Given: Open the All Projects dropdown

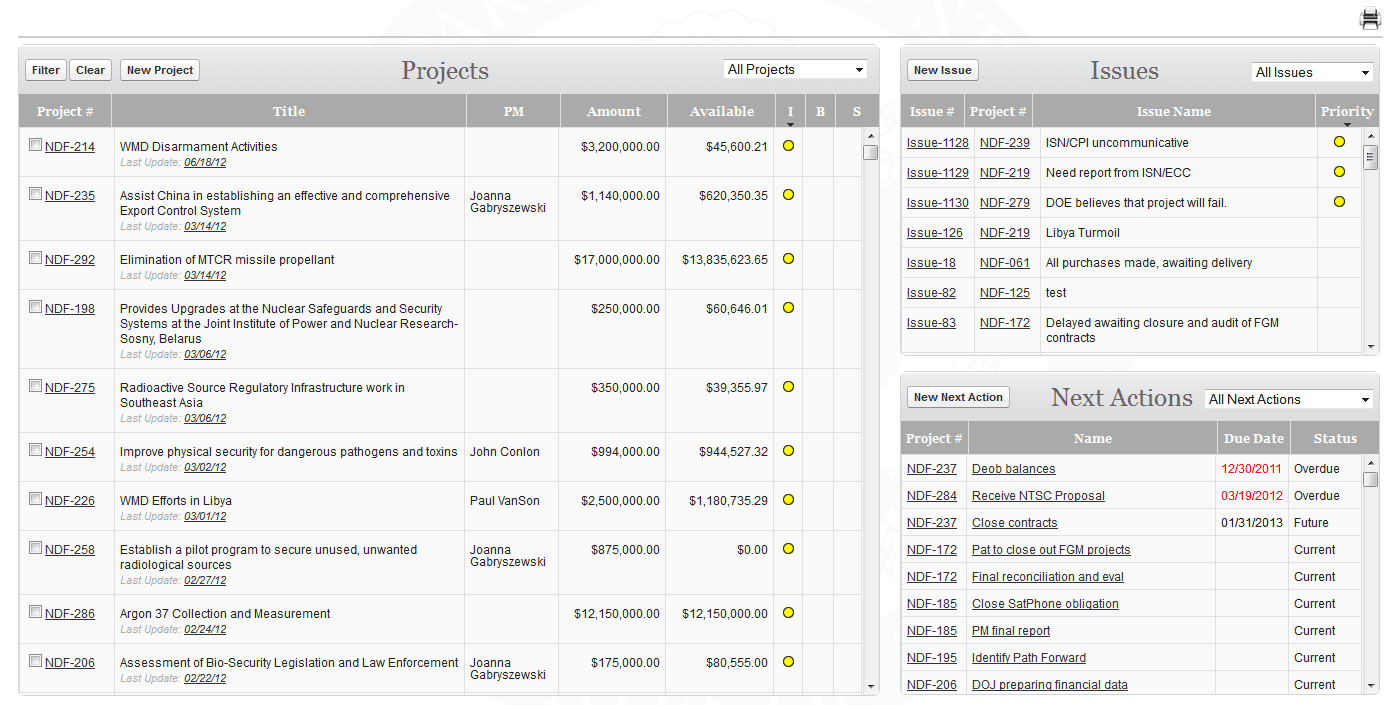Looking at the screenshot, I should (795, 69).
